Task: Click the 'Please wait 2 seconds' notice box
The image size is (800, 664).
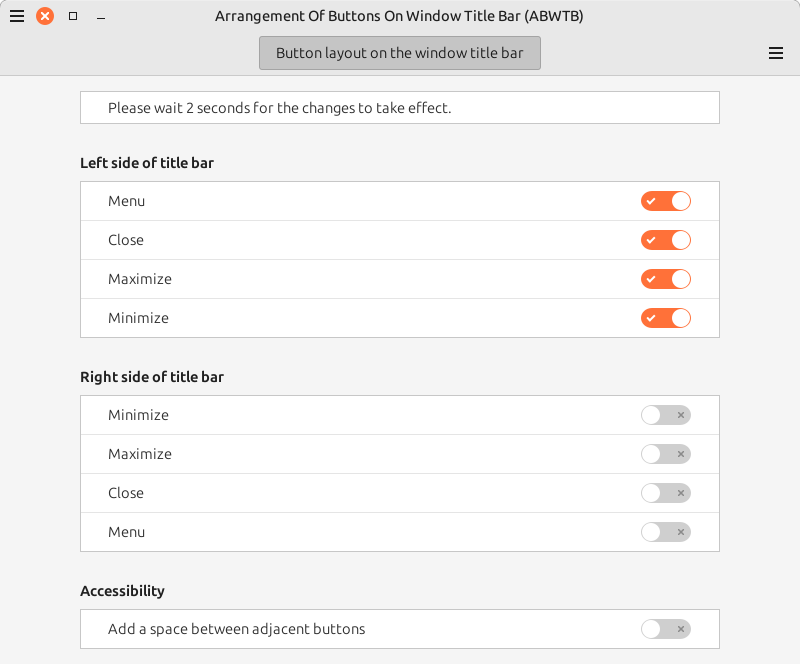Action: click(399, 108)
